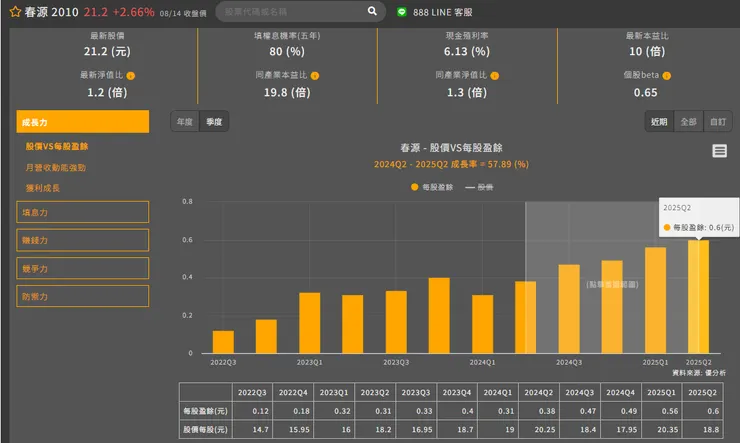Click the 每股盈餘(元) row label
This screenshot has height=443, width=740.
[205, 411]
